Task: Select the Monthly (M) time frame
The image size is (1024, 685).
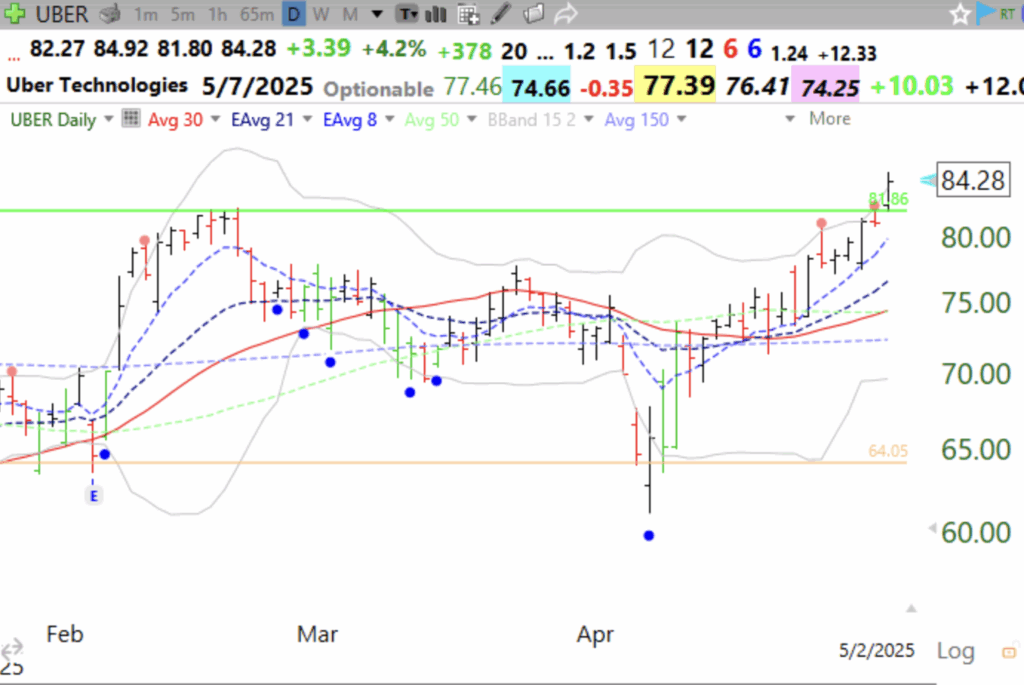Action: point(351,14)
